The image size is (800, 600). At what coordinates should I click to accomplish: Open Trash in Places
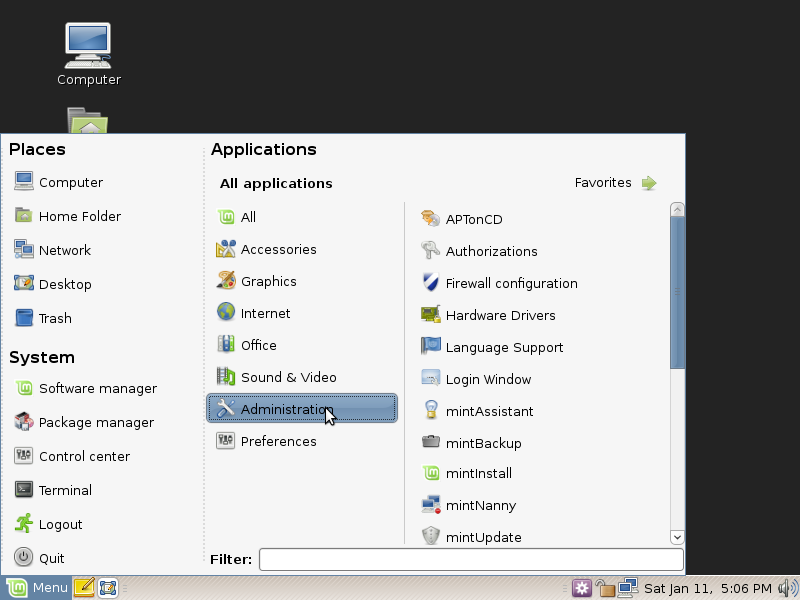[43, 318]
